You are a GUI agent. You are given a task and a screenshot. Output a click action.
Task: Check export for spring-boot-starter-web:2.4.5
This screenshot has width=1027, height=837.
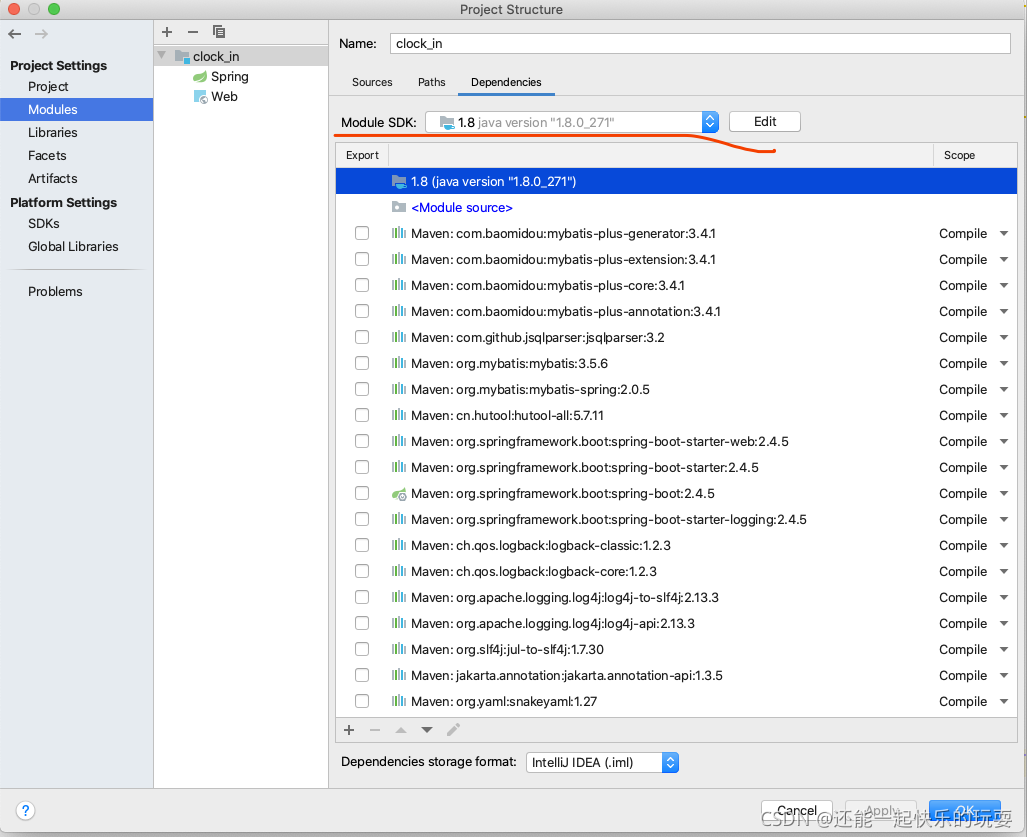click(362, 441)
